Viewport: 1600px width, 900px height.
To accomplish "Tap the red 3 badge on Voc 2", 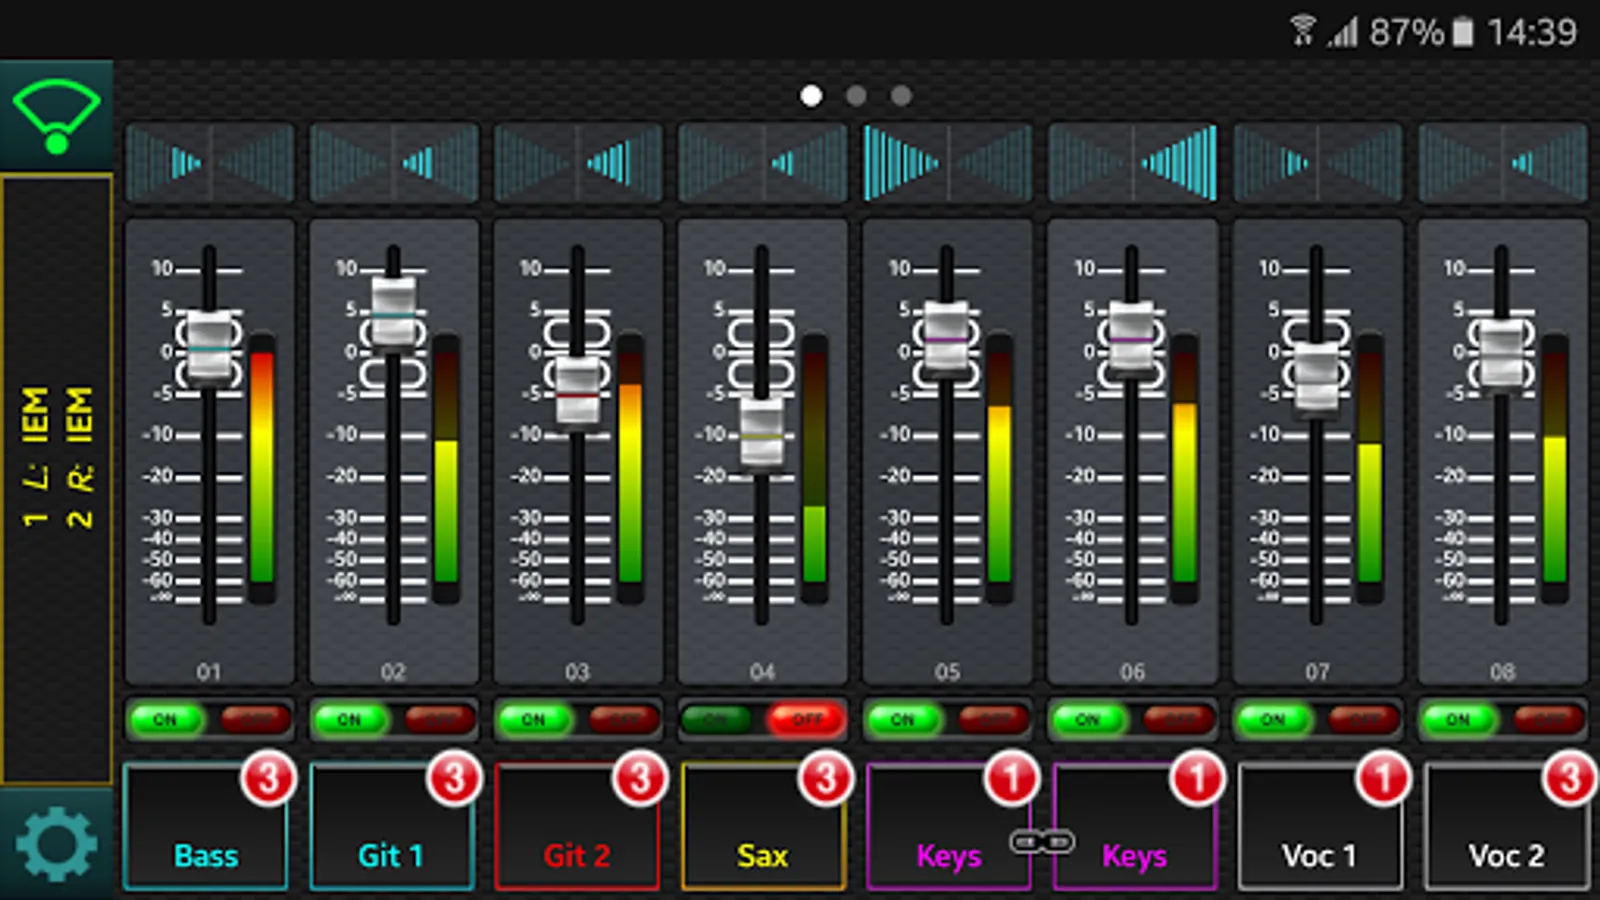I will (1569, 778).
